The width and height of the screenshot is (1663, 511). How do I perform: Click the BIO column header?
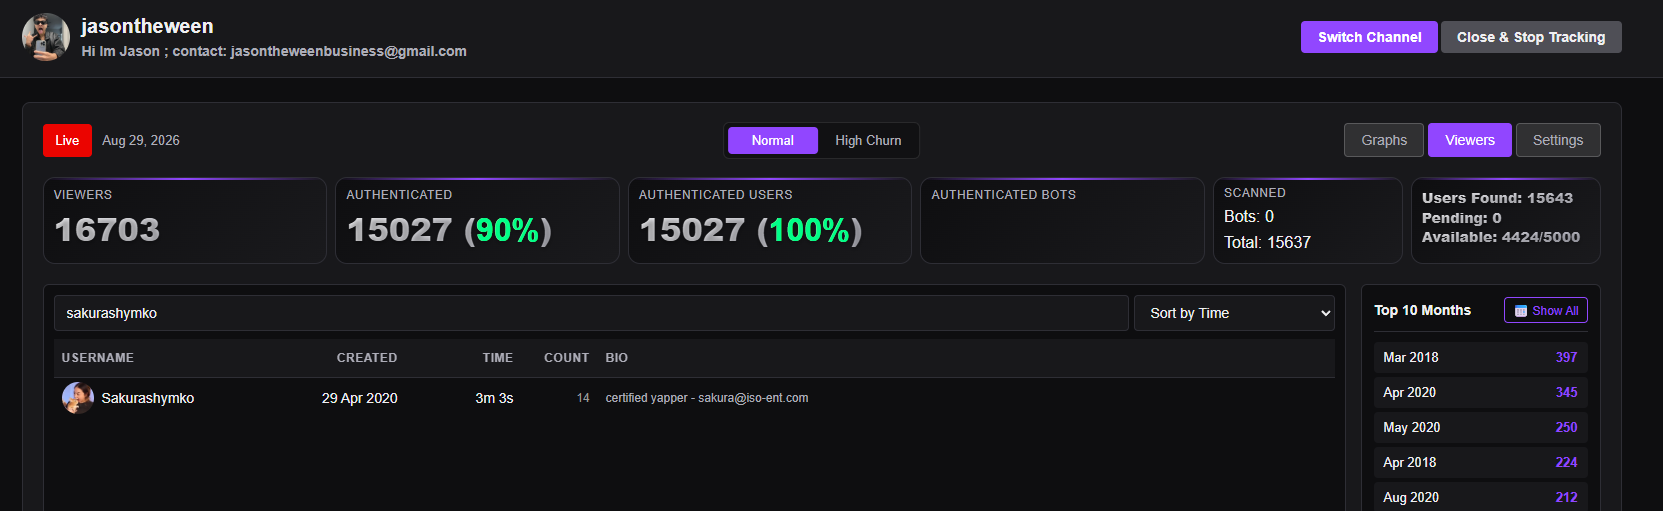(617, 358)
